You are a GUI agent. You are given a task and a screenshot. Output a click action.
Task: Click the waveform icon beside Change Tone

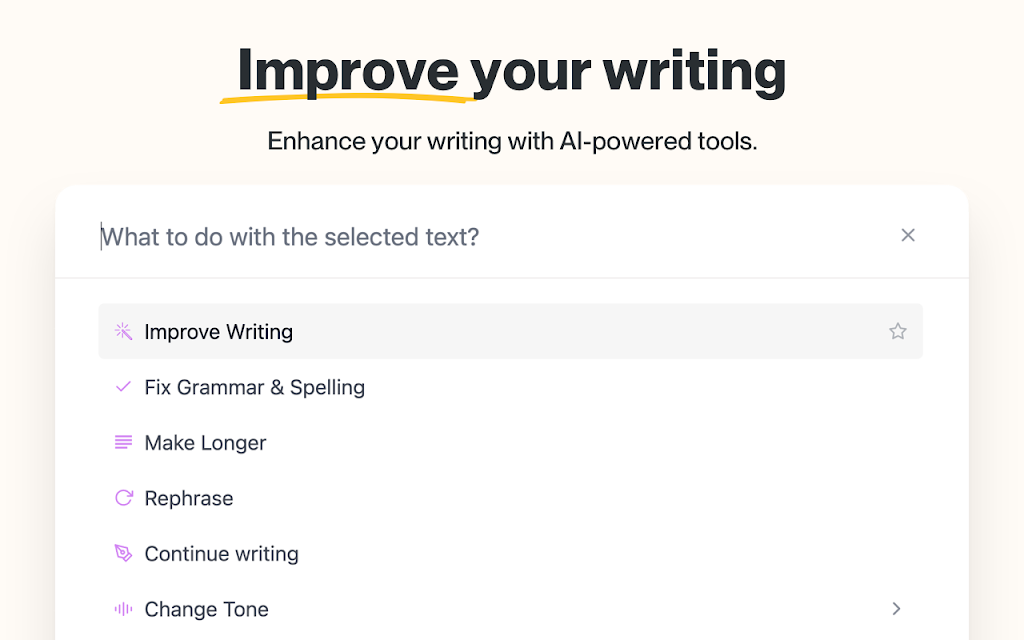point(123,609)
